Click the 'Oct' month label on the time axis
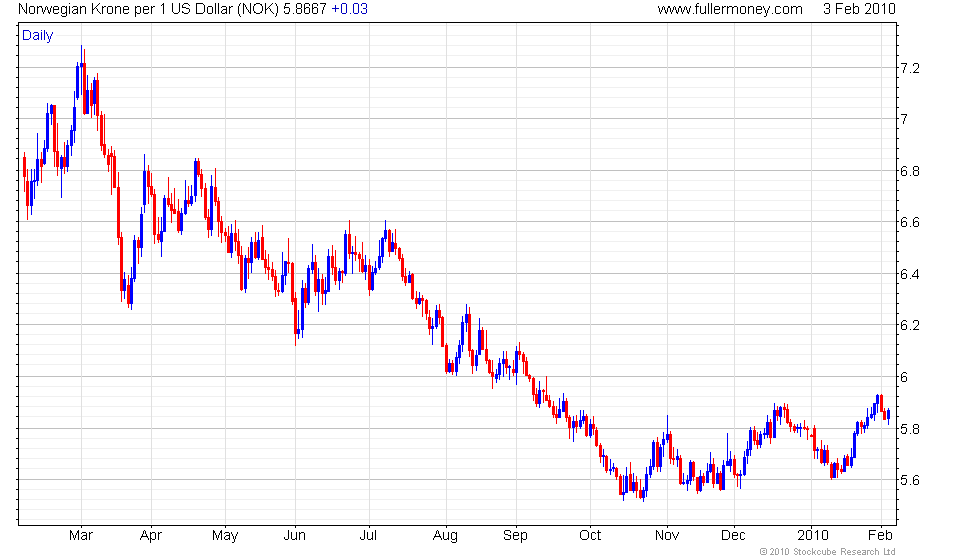 (590, 536)
